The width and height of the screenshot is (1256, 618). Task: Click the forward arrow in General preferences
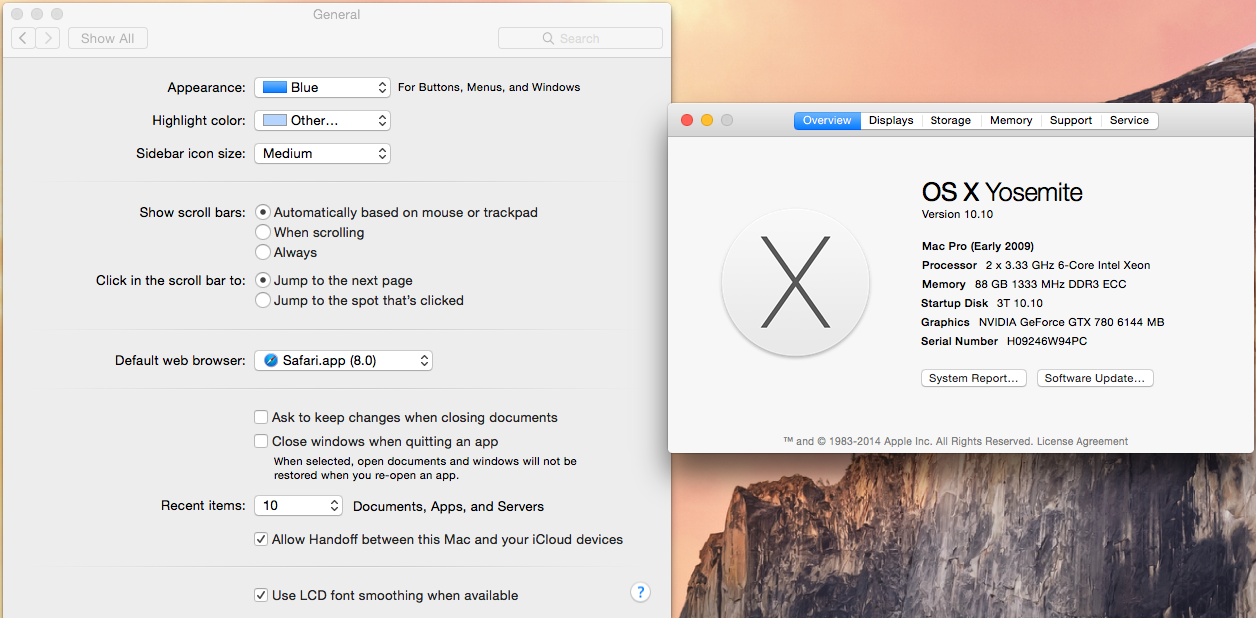pyautogui.click(x=48, y=38)
